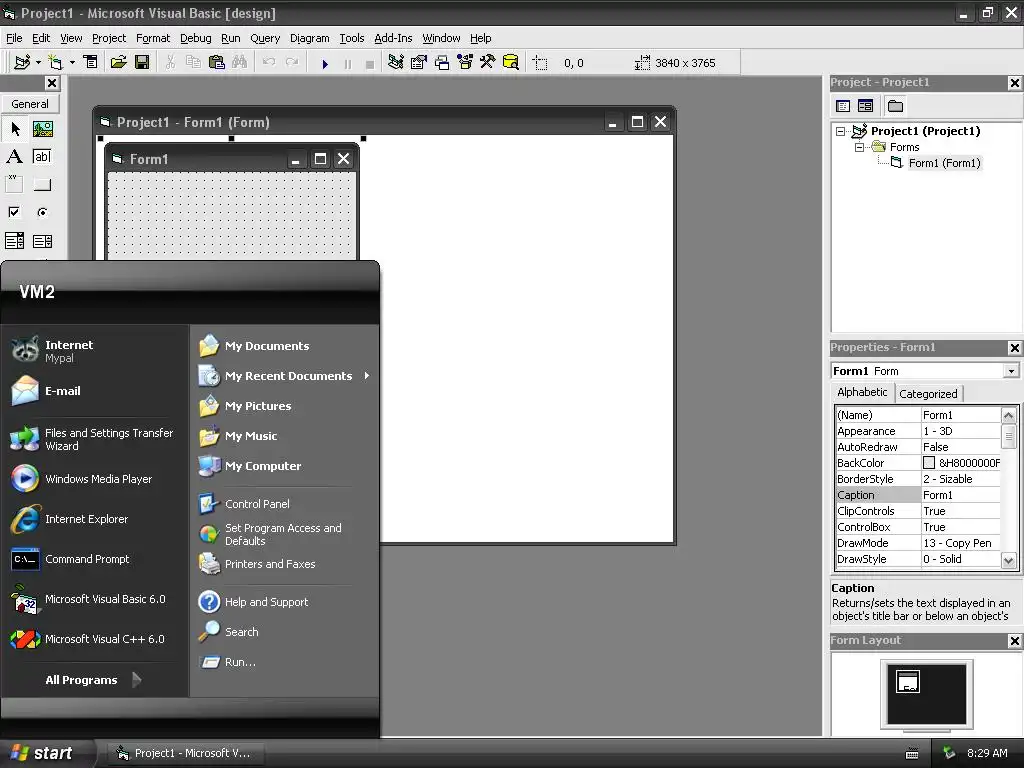Select the CheckBox control in the toolbox

[x=14, y=212]
